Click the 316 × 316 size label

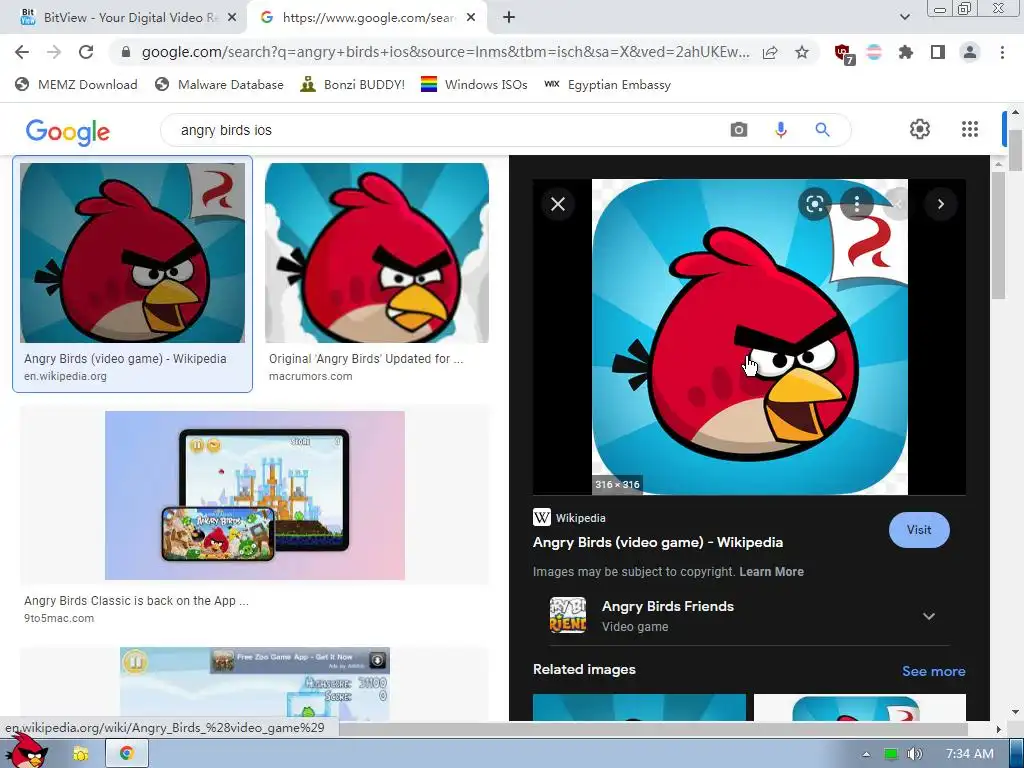tap(617, 485)
